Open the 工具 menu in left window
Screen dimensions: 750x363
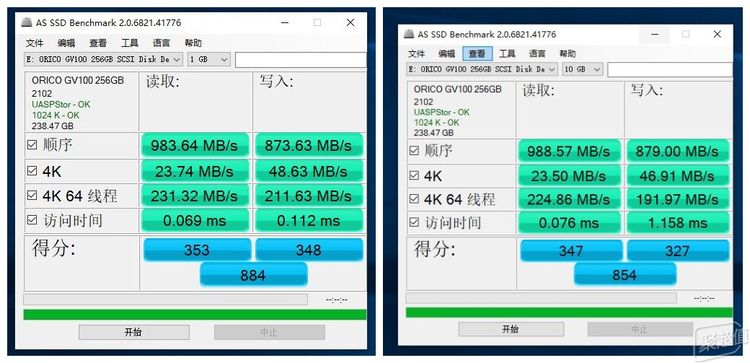pyautogui.click(x=130, y=43)
